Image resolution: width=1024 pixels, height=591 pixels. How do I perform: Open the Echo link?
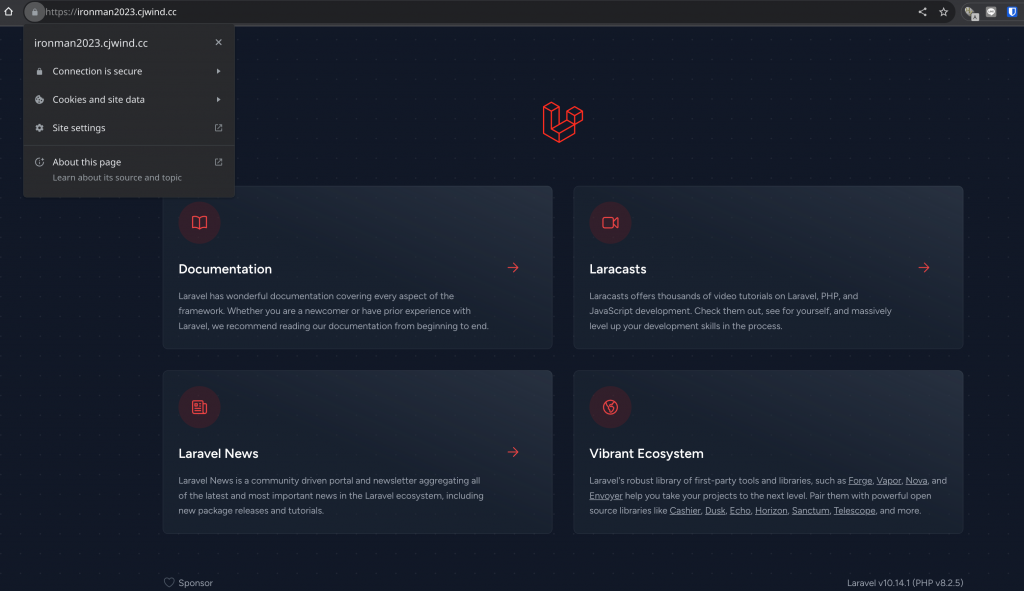click(740, 511)
